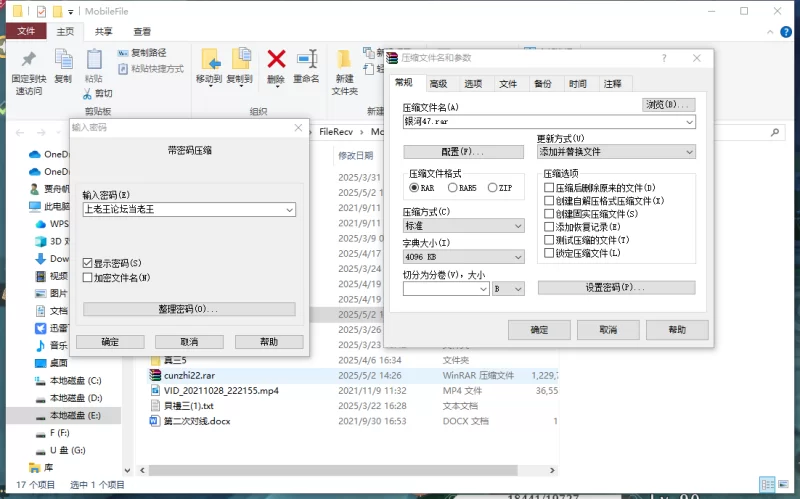Click Browse (浏览) button in WinRAR dialog
Viewport: 800px width, 499px height.
pos(668,105)
